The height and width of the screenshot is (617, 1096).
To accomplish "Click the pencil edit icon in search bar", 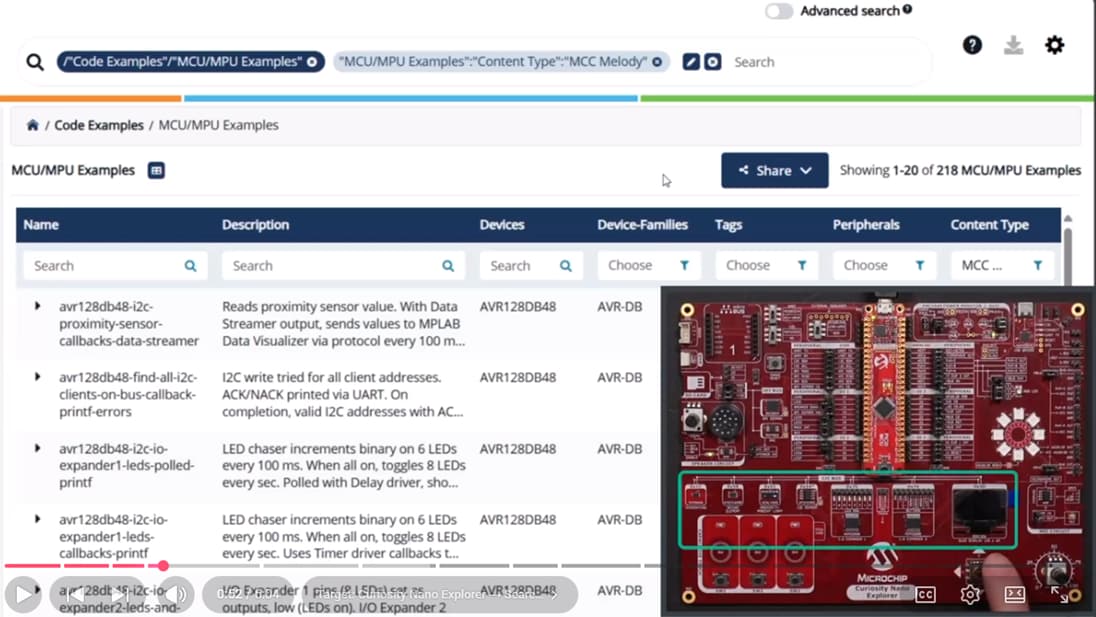I will (x=690, y=62).
